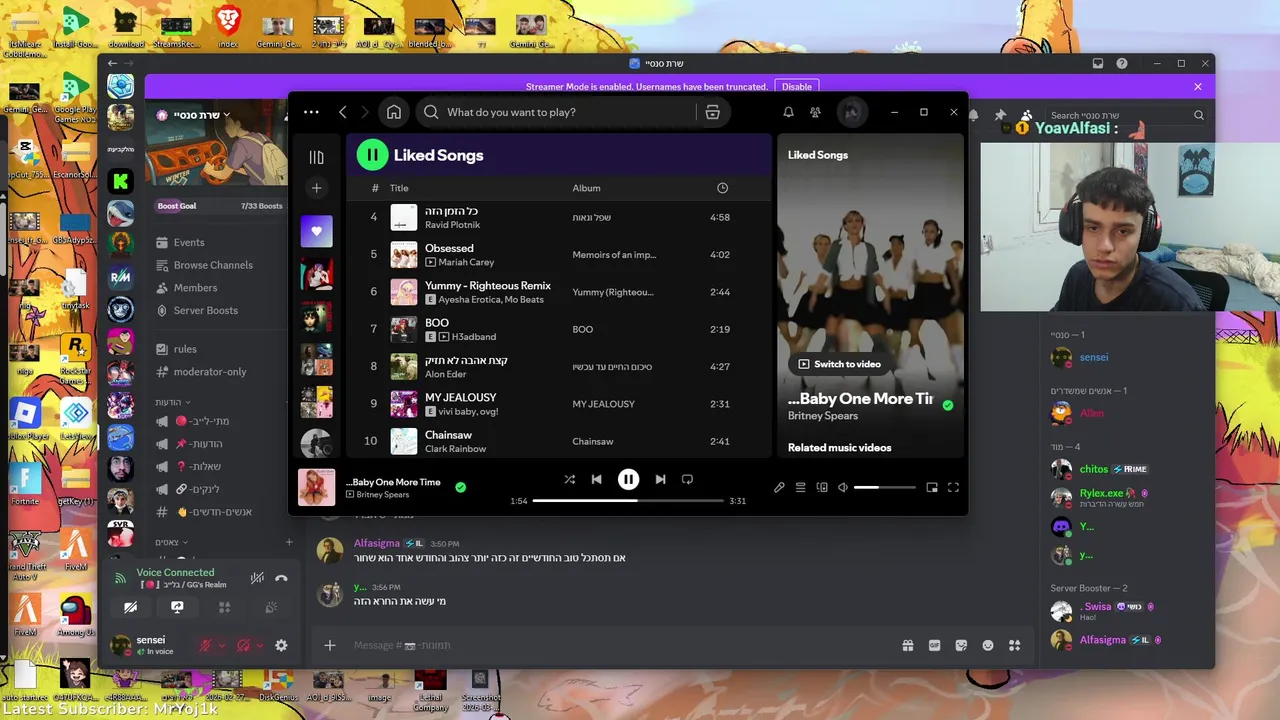
Task: Select the Chainsaw track by Clark Rainbow
Action: (x=559, y=441)
